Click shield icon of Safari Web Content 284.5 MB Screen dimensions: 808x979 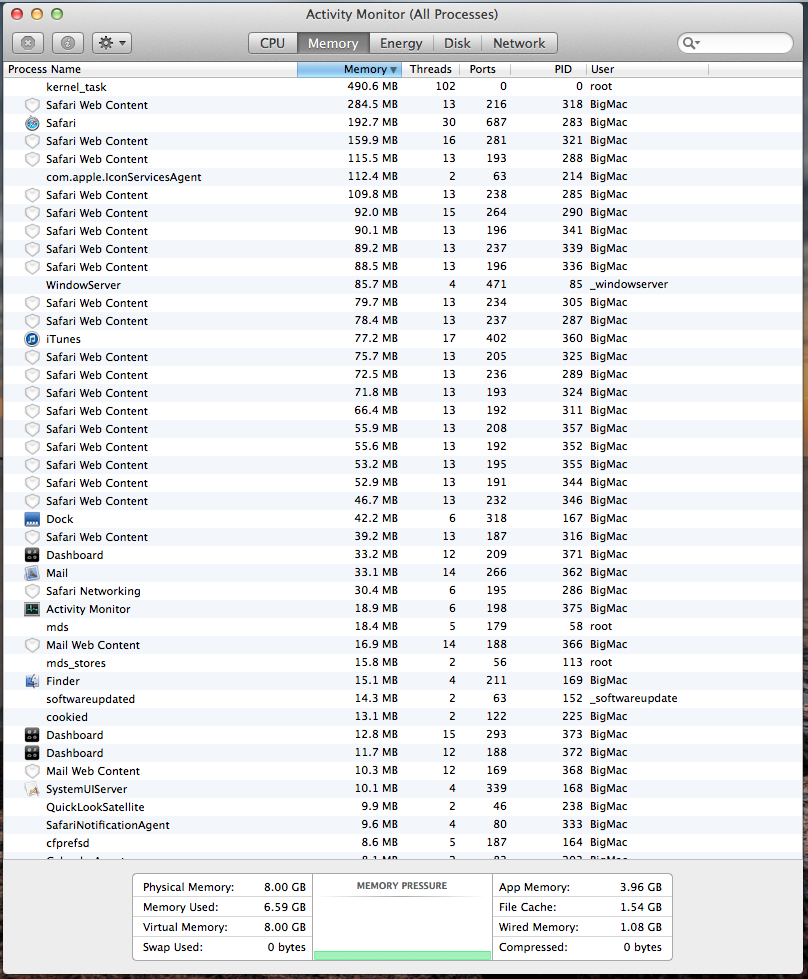[x=32, y=105]
